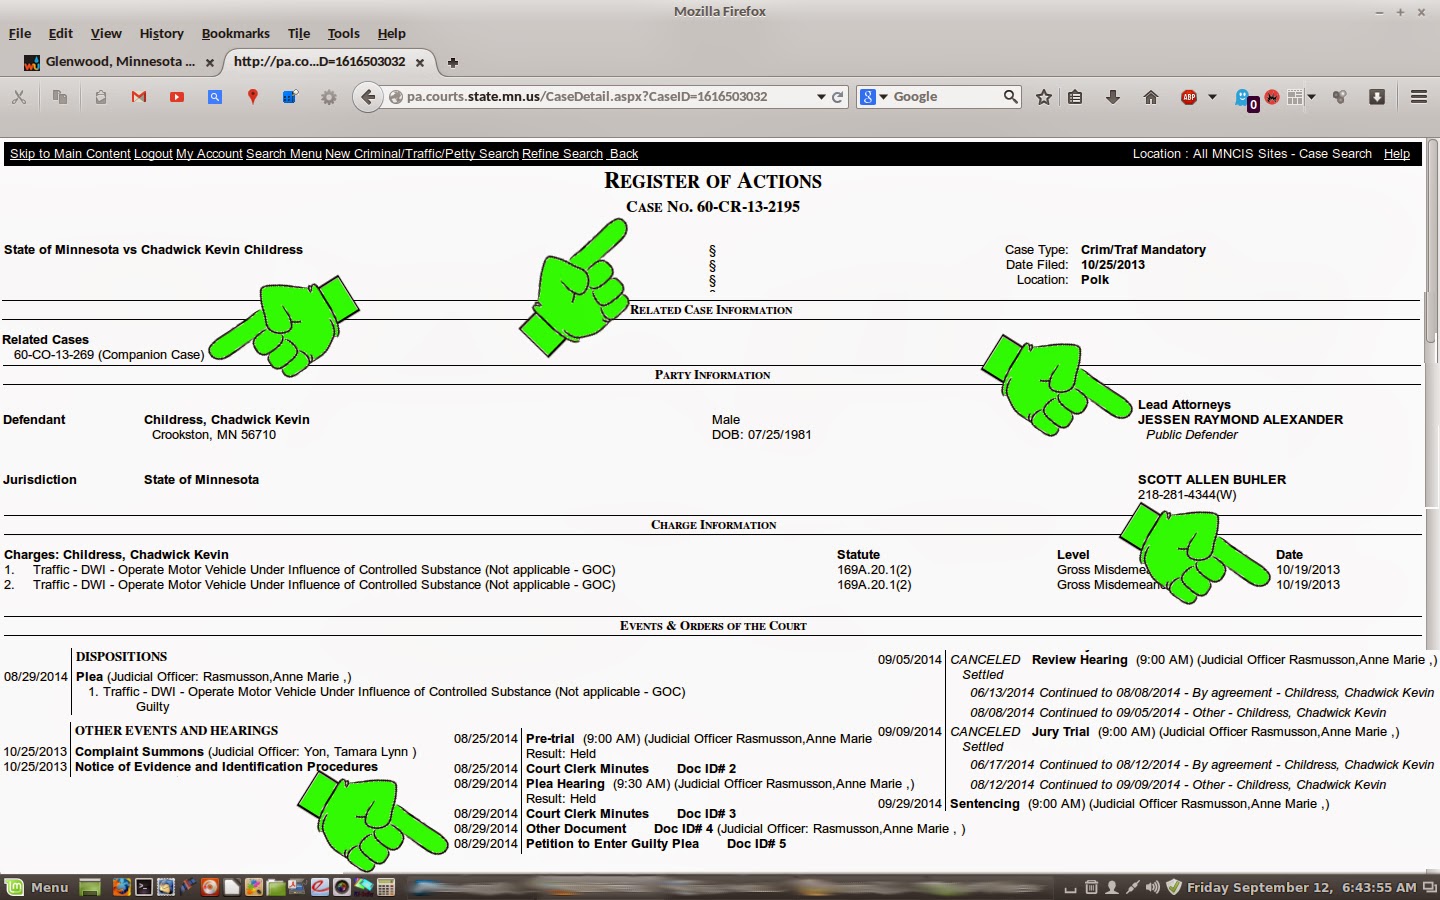Reload page with the refresh icon
Image resolution: width=1440 pixels, height=900 pixels.
pyautogui.click(x=838, y=97)
